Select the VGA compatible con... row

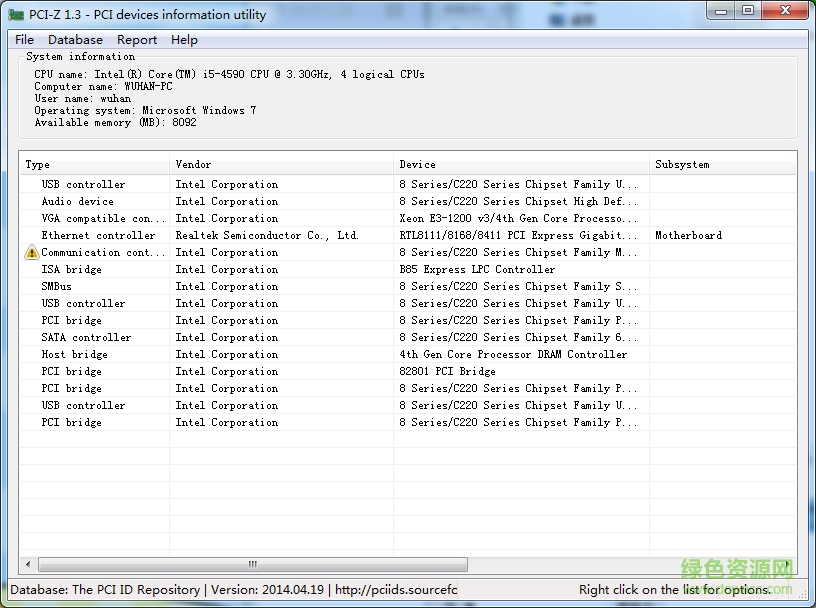point(408,219)
